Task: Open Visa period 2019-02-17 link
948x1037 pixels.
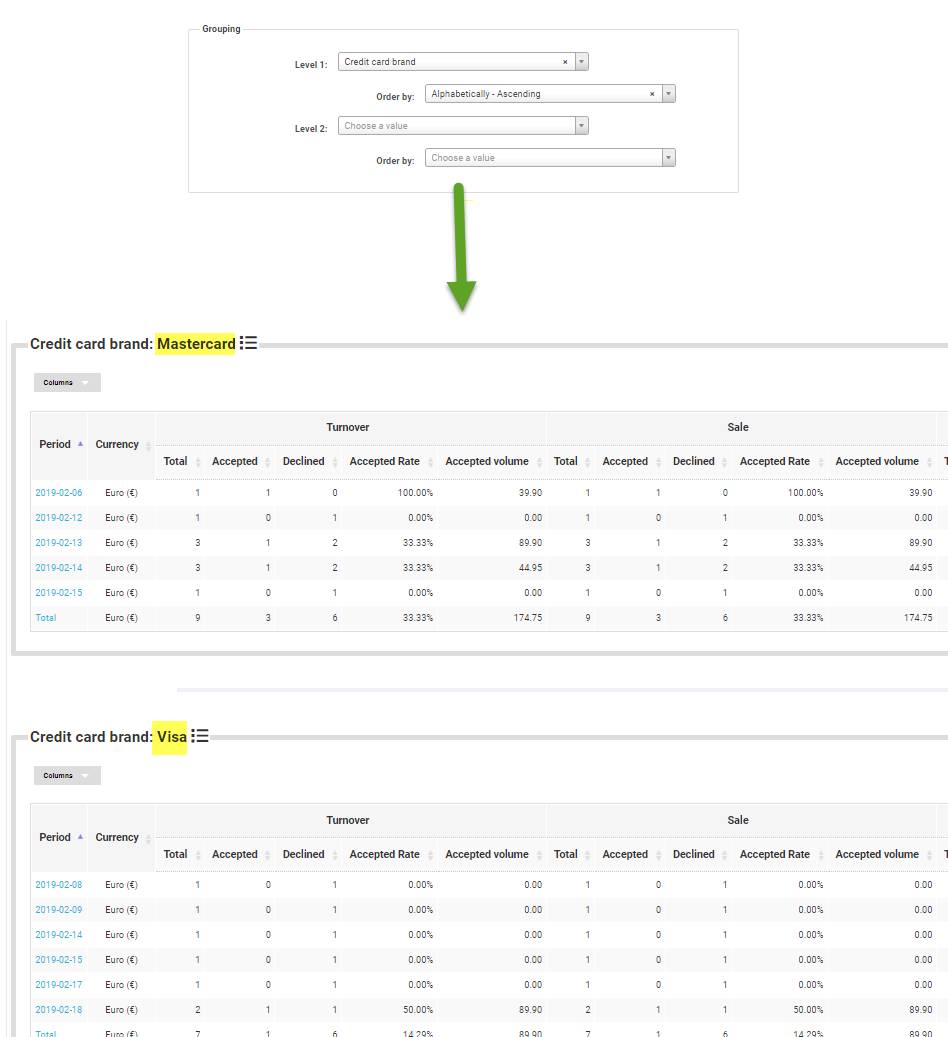Action: (59, 985)
